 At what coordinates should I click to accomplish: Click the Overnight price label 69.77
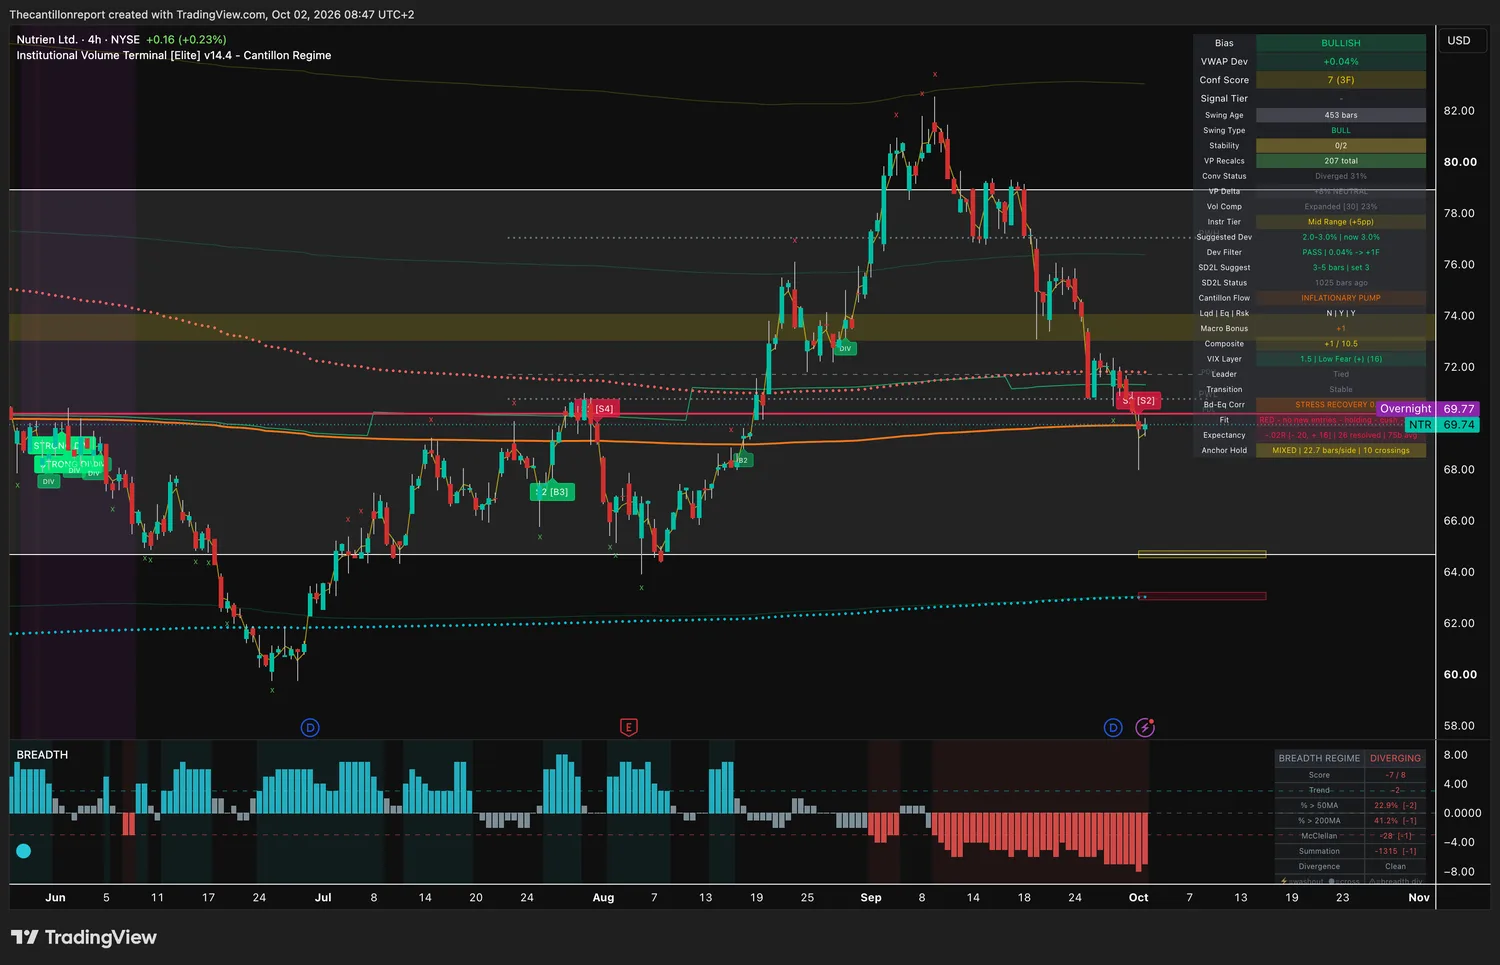(x=1427, y=409)
